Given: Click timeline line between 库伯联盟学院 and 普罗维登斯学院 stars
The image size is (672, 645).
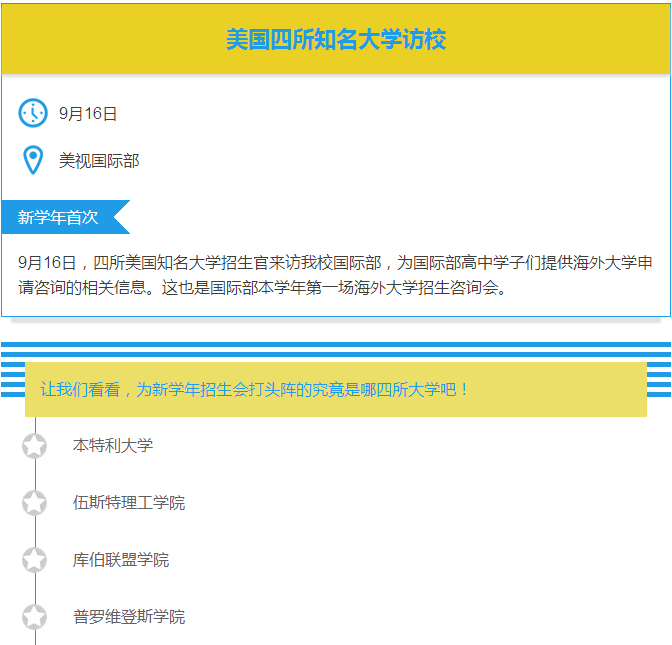Looking at the screenshot, I should (35, 589).
